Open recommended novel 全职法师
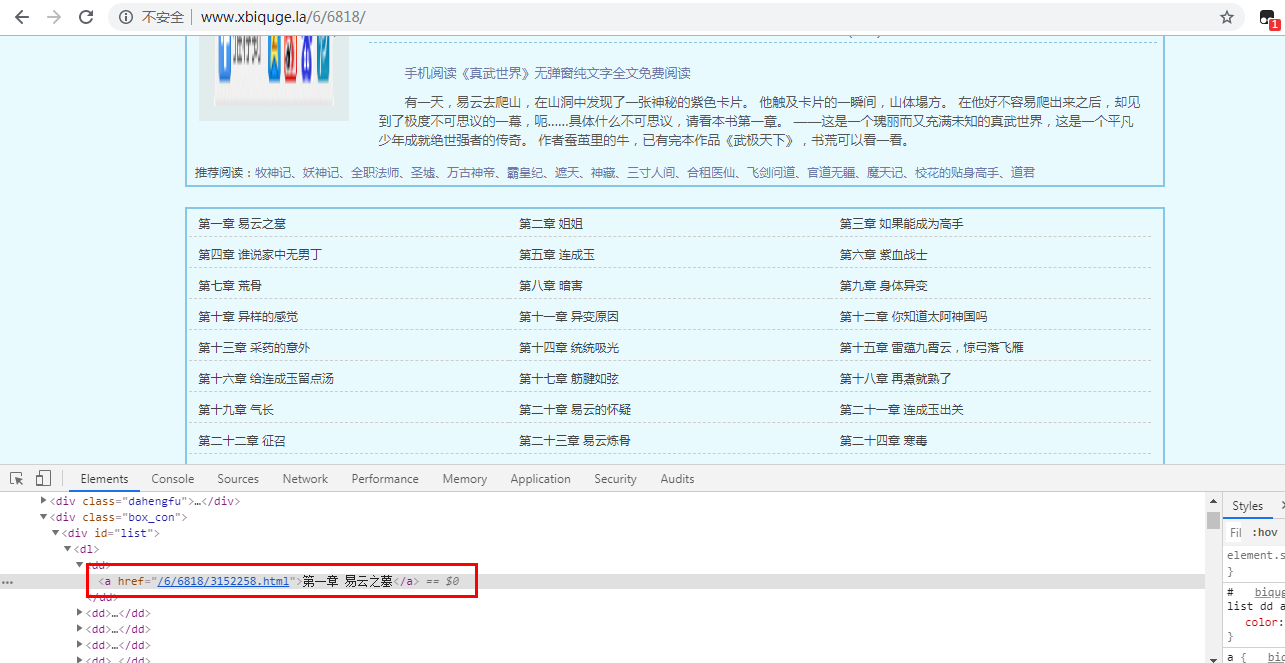The image size is (1285, 663). click(x=374, y=173)
